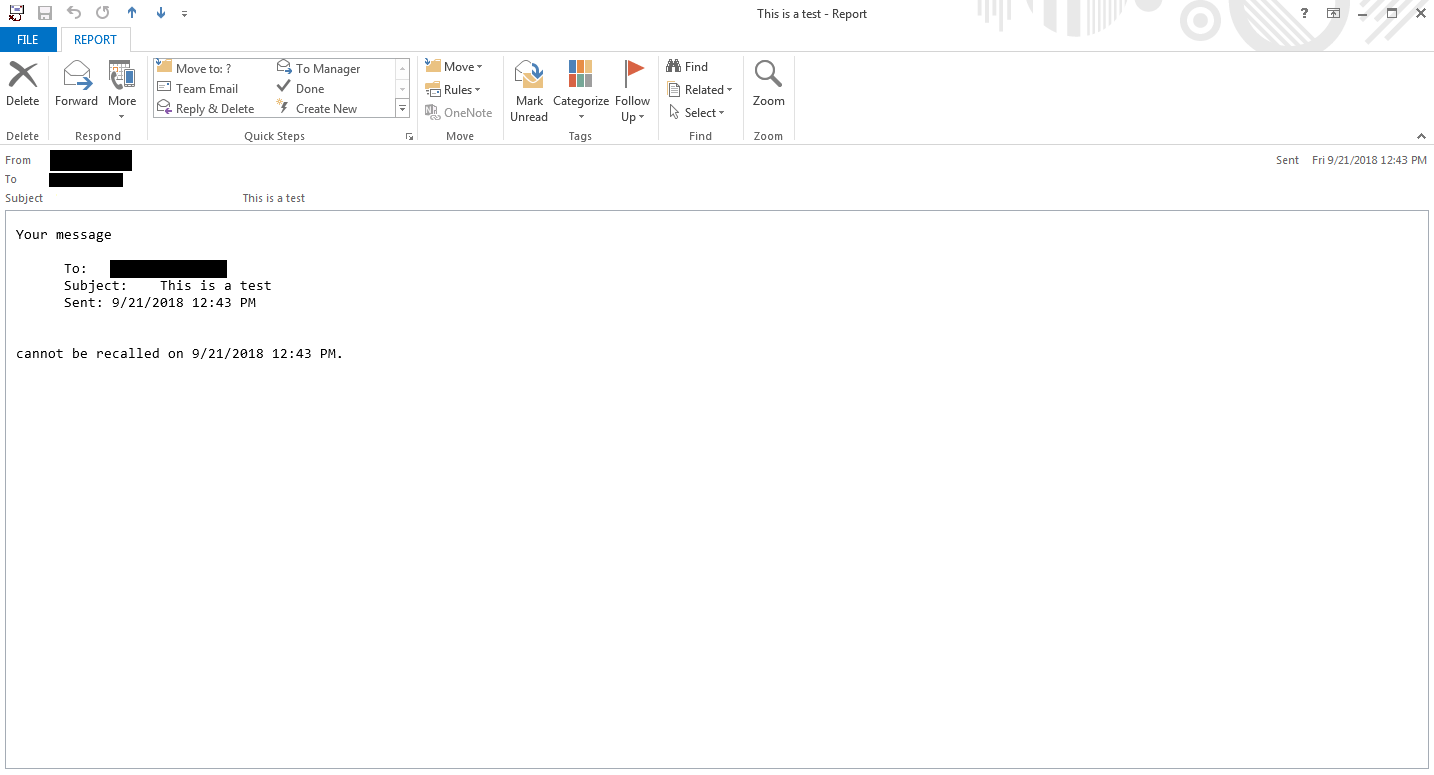1434x775 pixels.
Task: Go to the next item
Action: click(160, 13)
